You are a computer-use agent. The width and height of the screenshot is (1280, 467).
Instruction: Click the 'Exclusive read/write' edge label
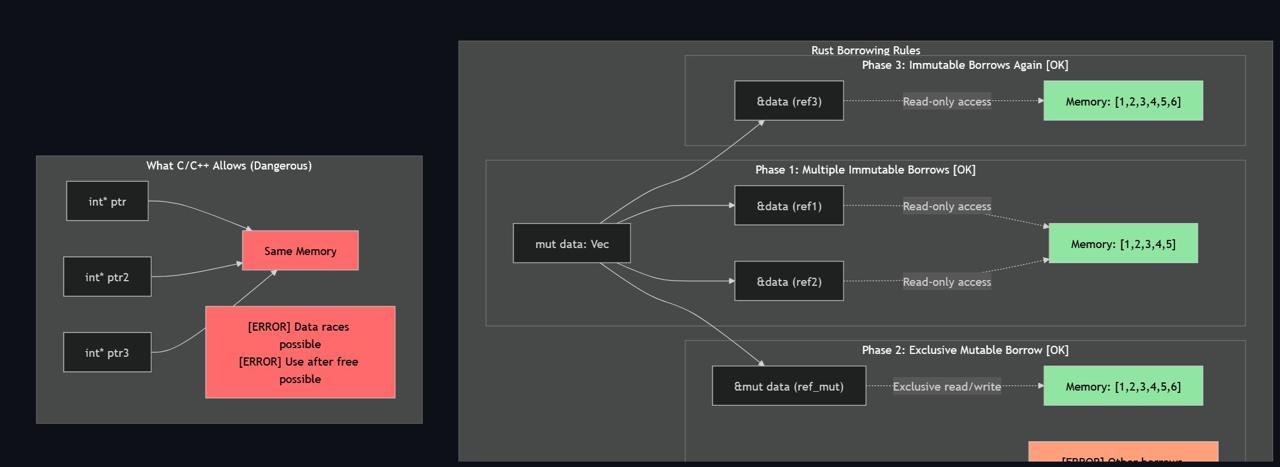point(947,386)
